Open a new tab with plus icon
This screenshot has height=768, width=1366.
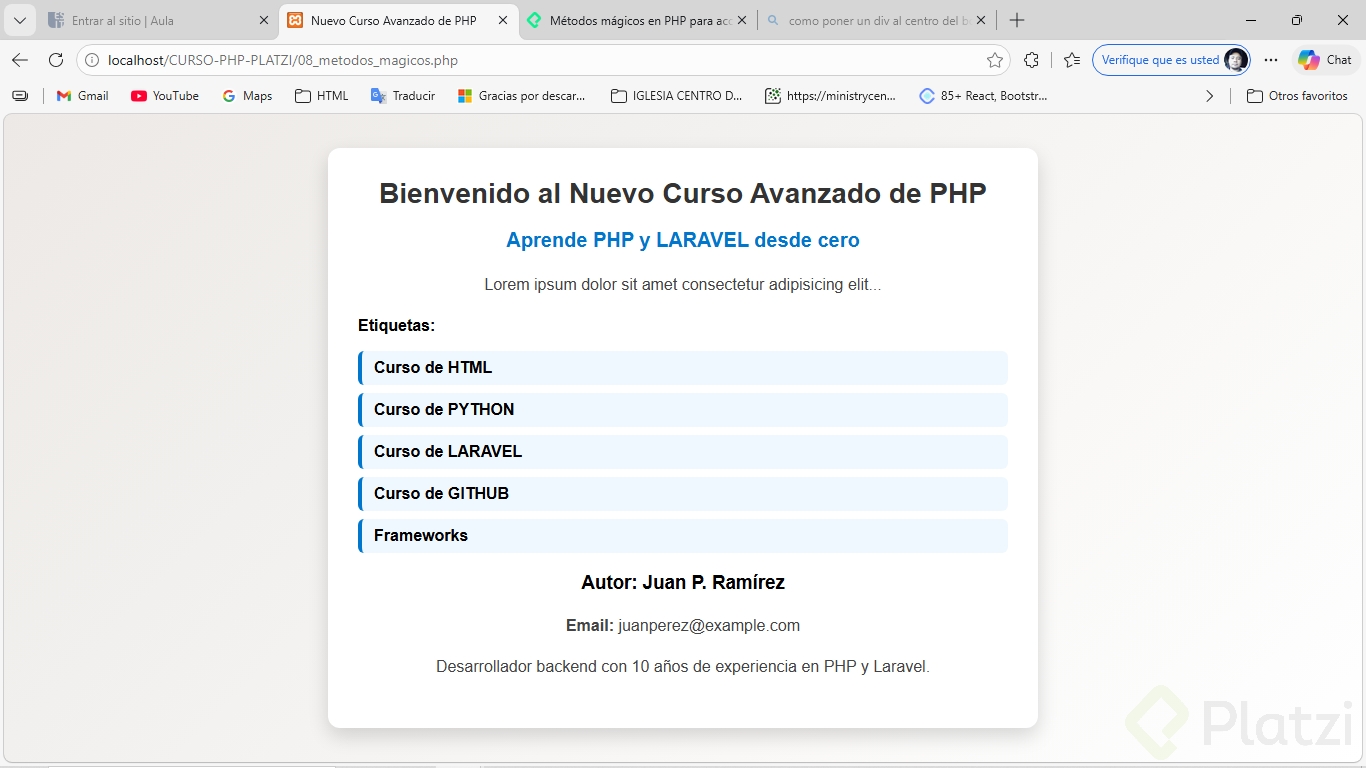coord(1017,20)
